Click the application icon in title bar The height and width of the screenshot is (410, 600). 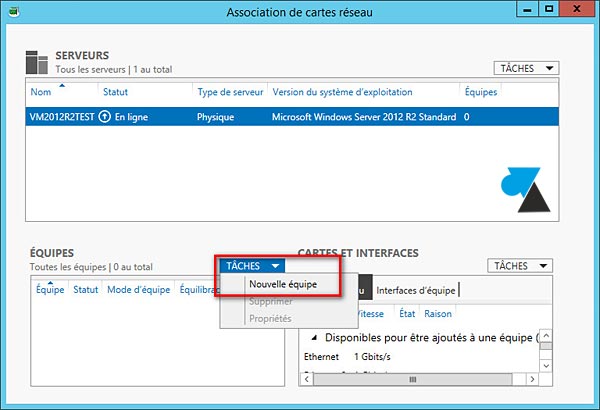(x=14, y=11)
